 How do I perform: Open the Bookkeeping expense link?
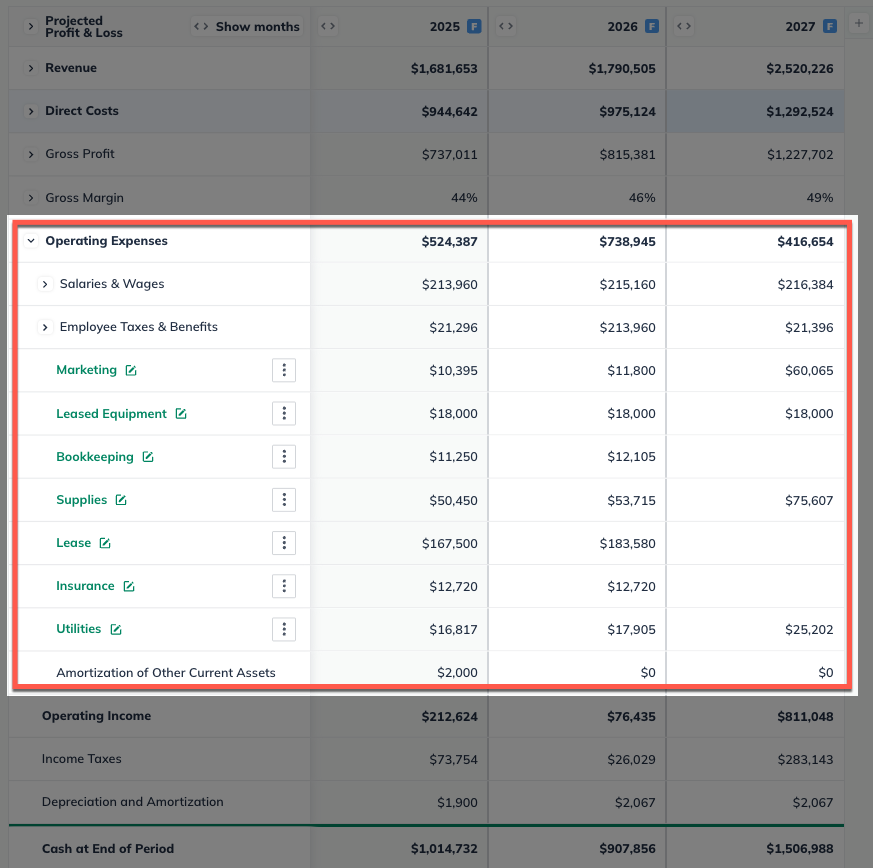[95, 457]
